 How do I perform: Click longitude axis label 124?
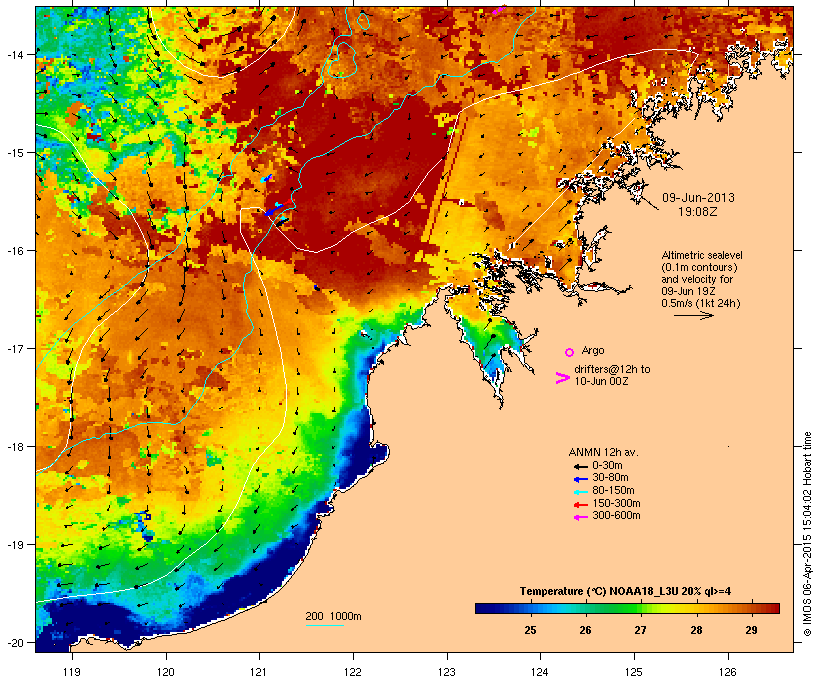pyautogui.click(x=540, y=672)
